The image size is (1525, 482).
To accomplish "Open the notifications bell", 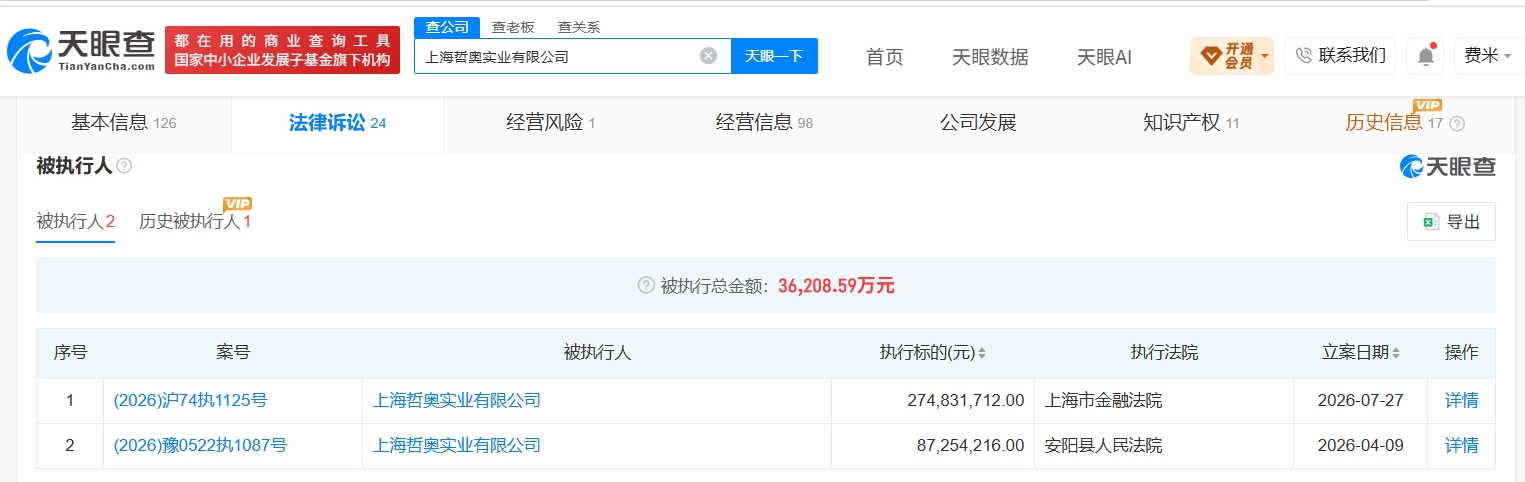I will (1425, 56).
